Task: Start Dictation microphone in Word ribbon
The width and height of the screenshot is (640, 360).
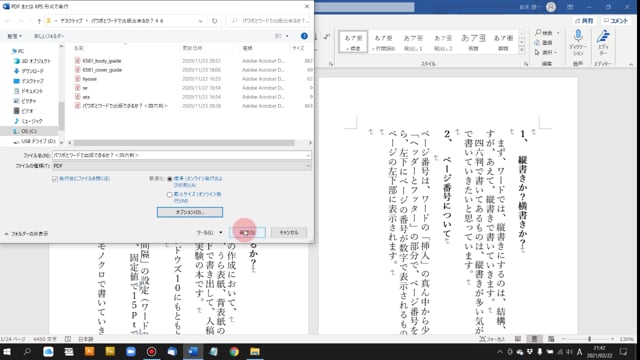Action: 578,42
